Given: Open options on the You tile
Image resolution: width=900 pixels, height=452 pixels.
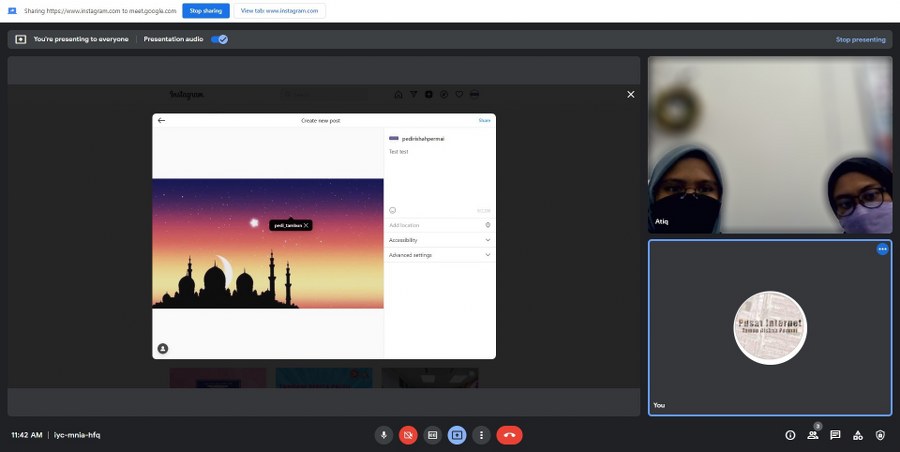Looking at the screenshot, I should pyautogui.click(x=882, y=249).
